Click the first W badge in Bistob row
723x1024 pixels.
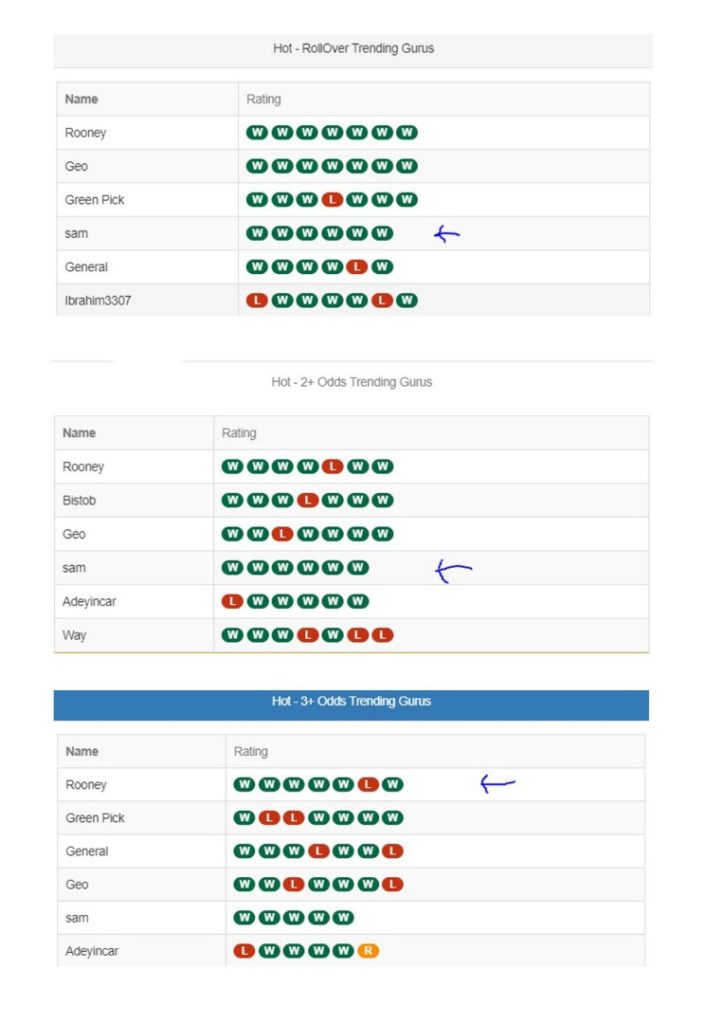point(233,501)
